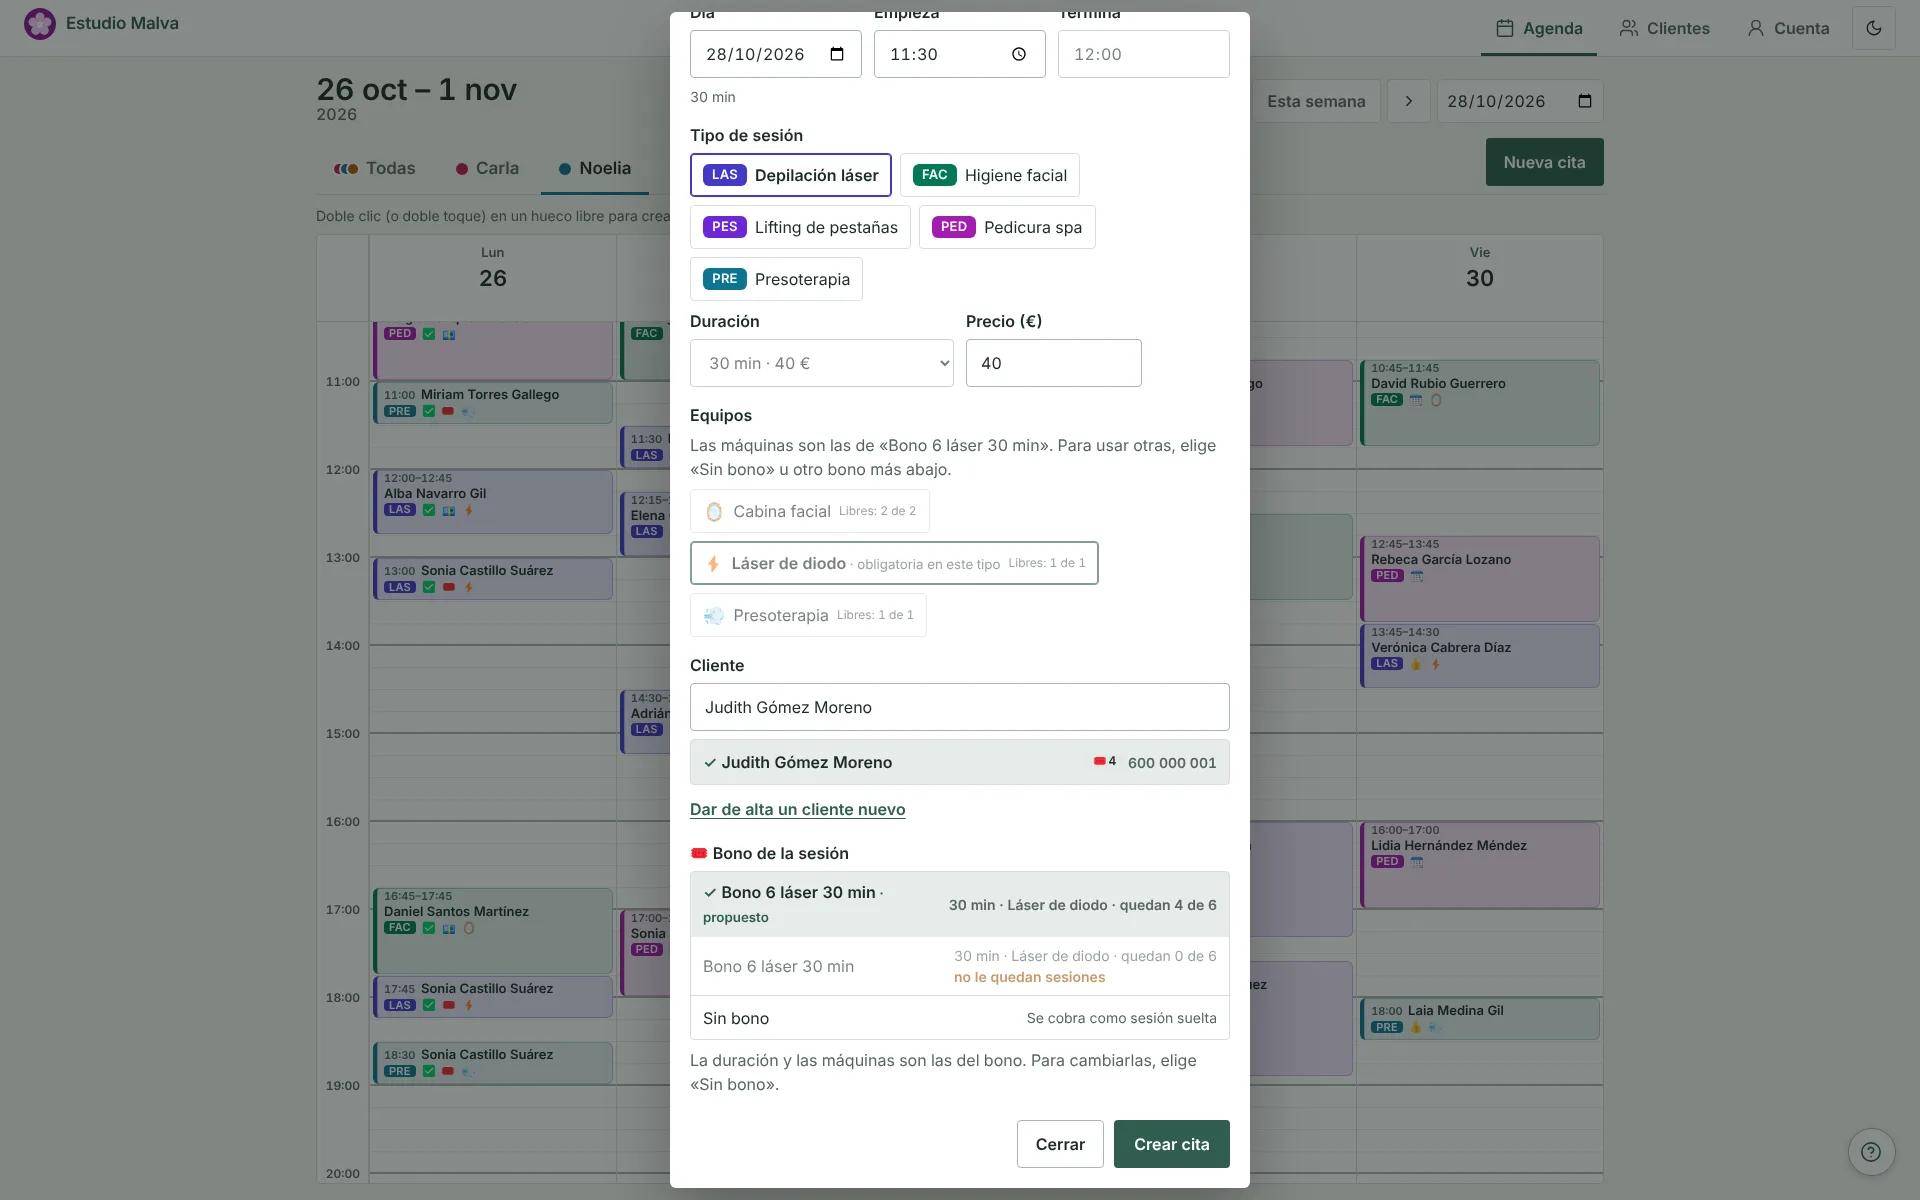The image size is (1920, 1200).
Task: Select client suggestion Judith Gómez Moreno
Action: tap(959, 762)
